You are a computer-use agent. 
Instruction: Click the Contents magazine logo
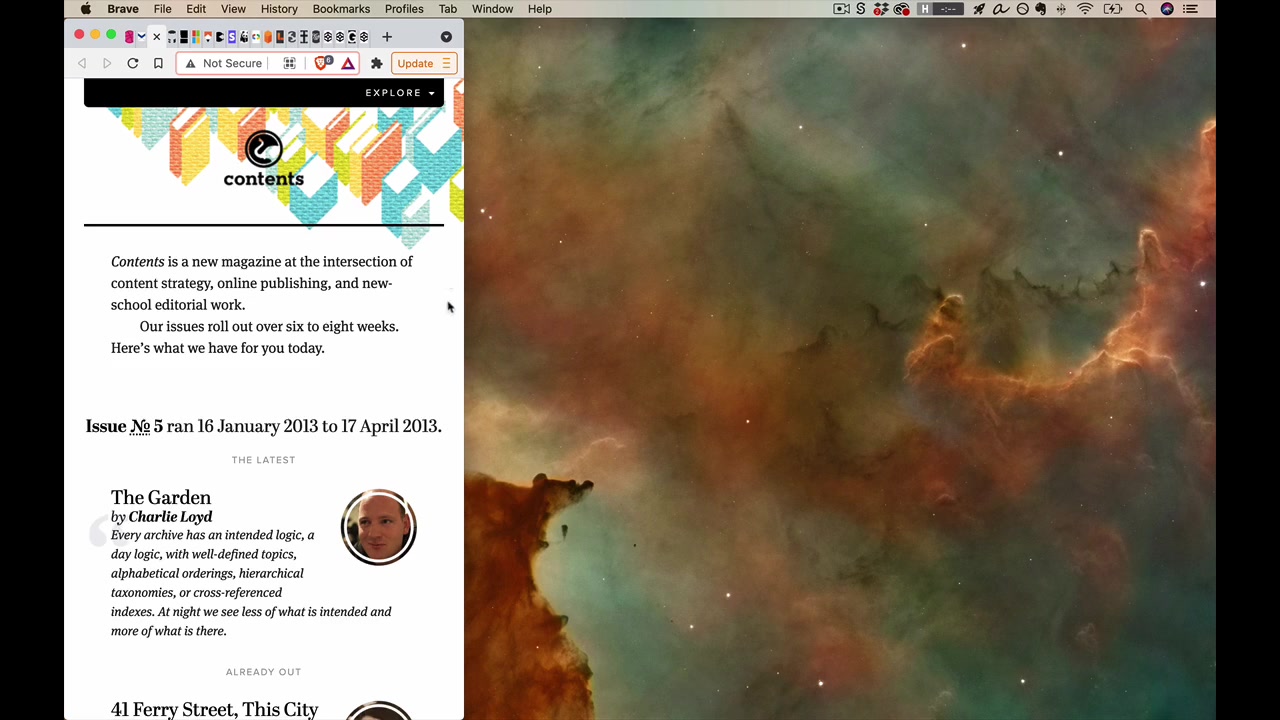pos(263,160)
